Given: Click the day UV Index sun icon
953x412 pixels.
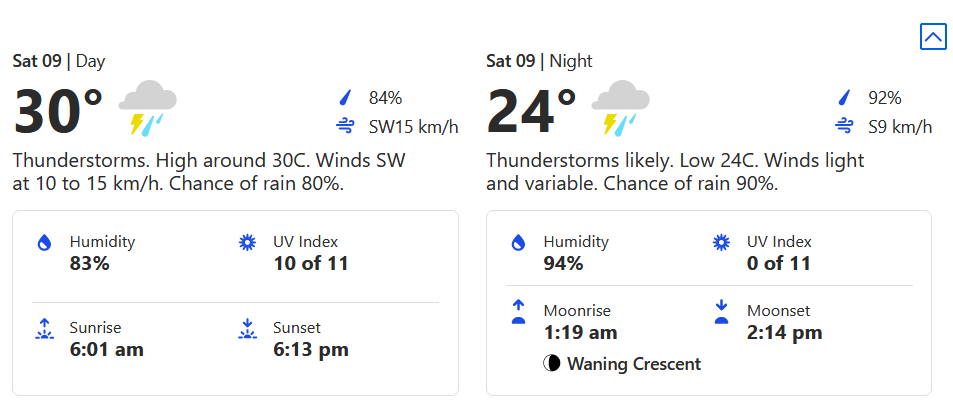Looking at the screenshot, I should coord(247,243).
